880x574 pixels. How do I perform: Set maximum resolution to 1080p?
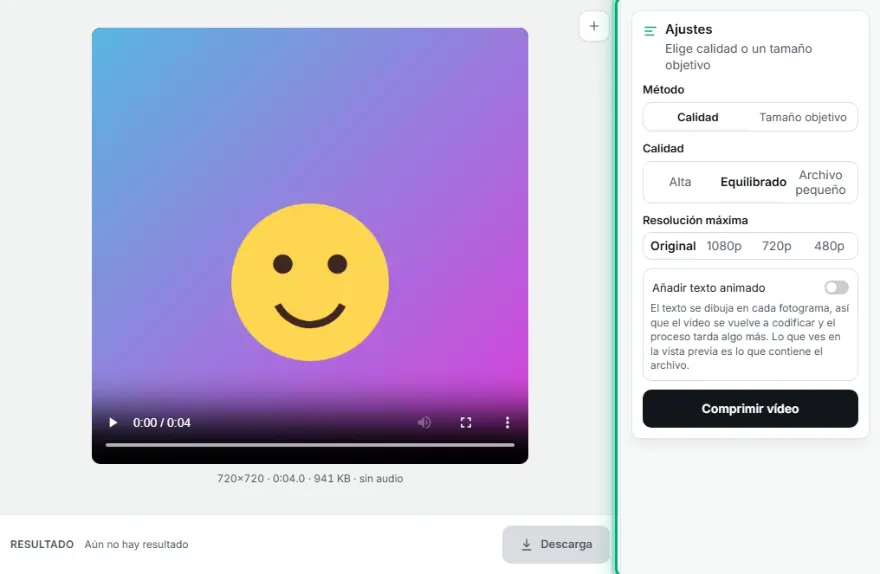[x=724, y=246]
